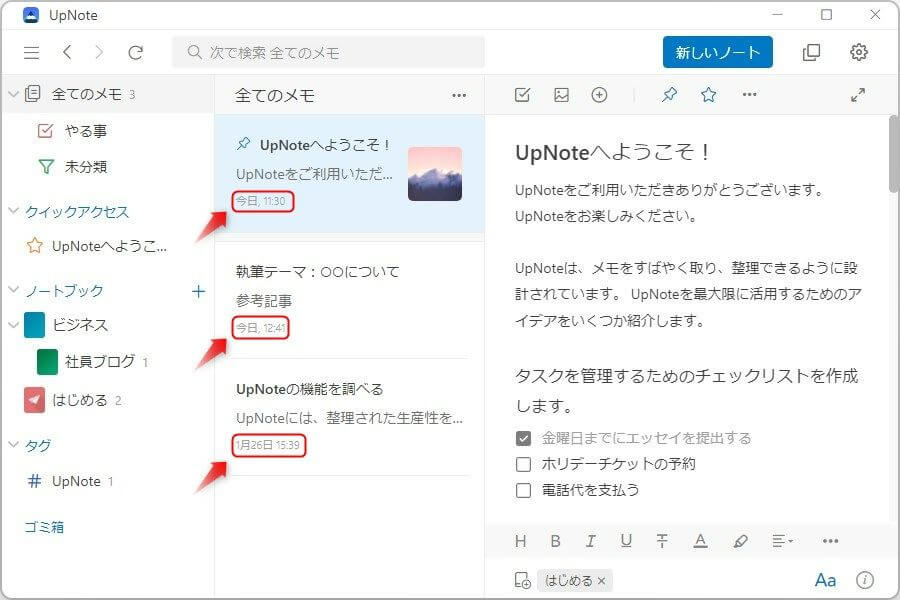Insert a checklist with the checkbox toolbar icon
900x600 pixels.
pos(522,95)
